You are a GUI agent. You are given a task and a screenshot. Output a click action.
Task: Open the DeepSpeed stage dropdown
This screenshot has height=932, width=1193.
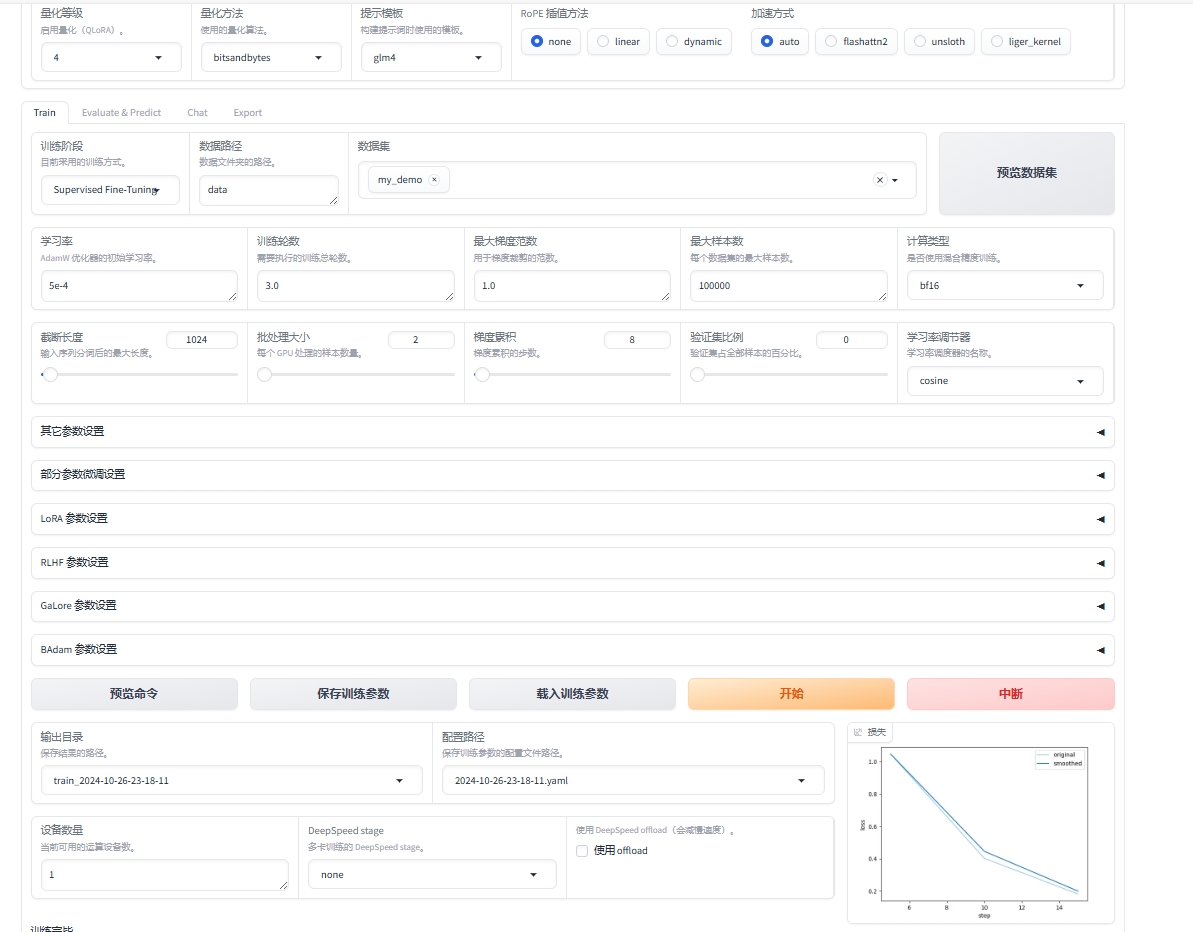[432, 875]
